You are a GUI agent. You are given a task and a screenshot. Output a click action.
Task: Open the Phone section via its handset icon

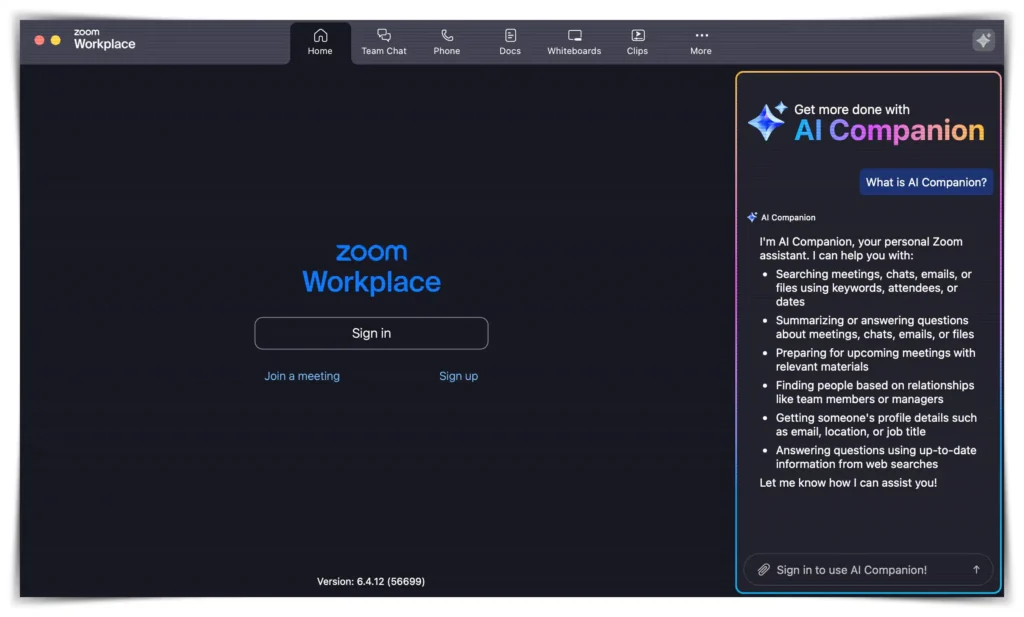(447, 34)
